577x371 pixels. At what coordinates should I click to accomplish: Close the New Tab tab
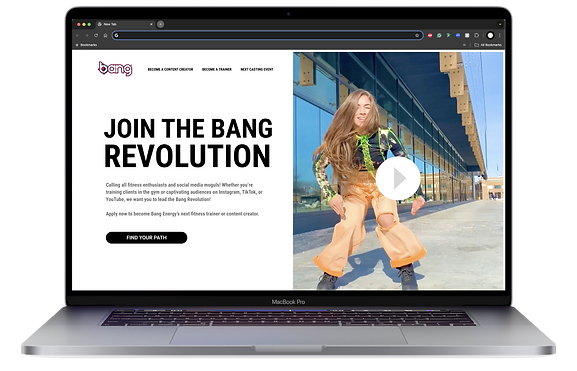click(x=151, y=24)
